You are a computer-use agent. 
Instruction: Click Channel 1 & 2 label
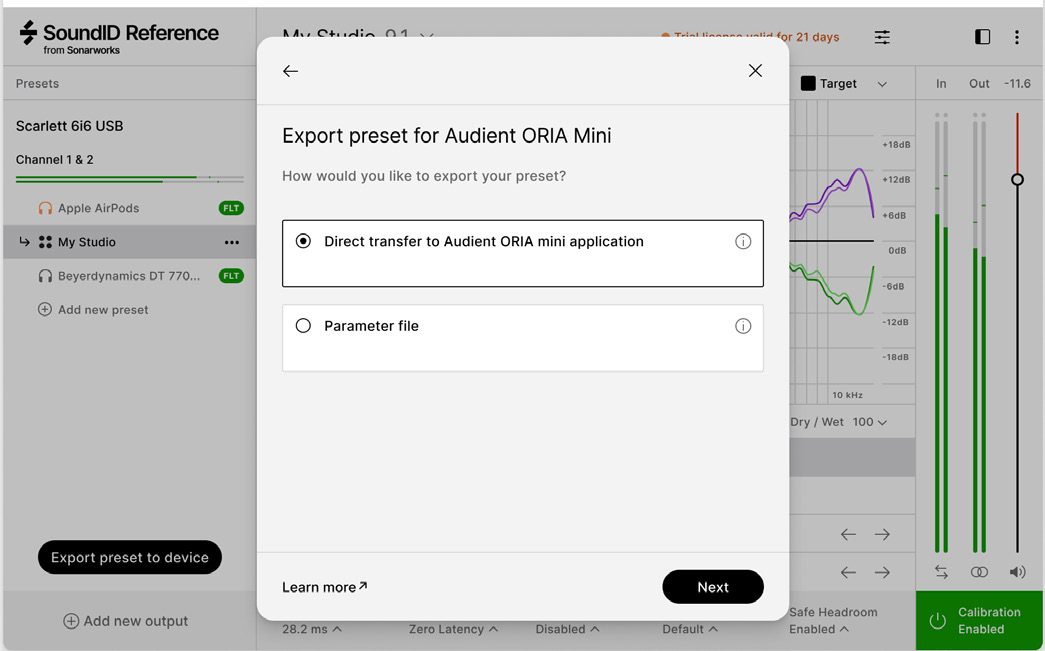[x=55, y=160]
